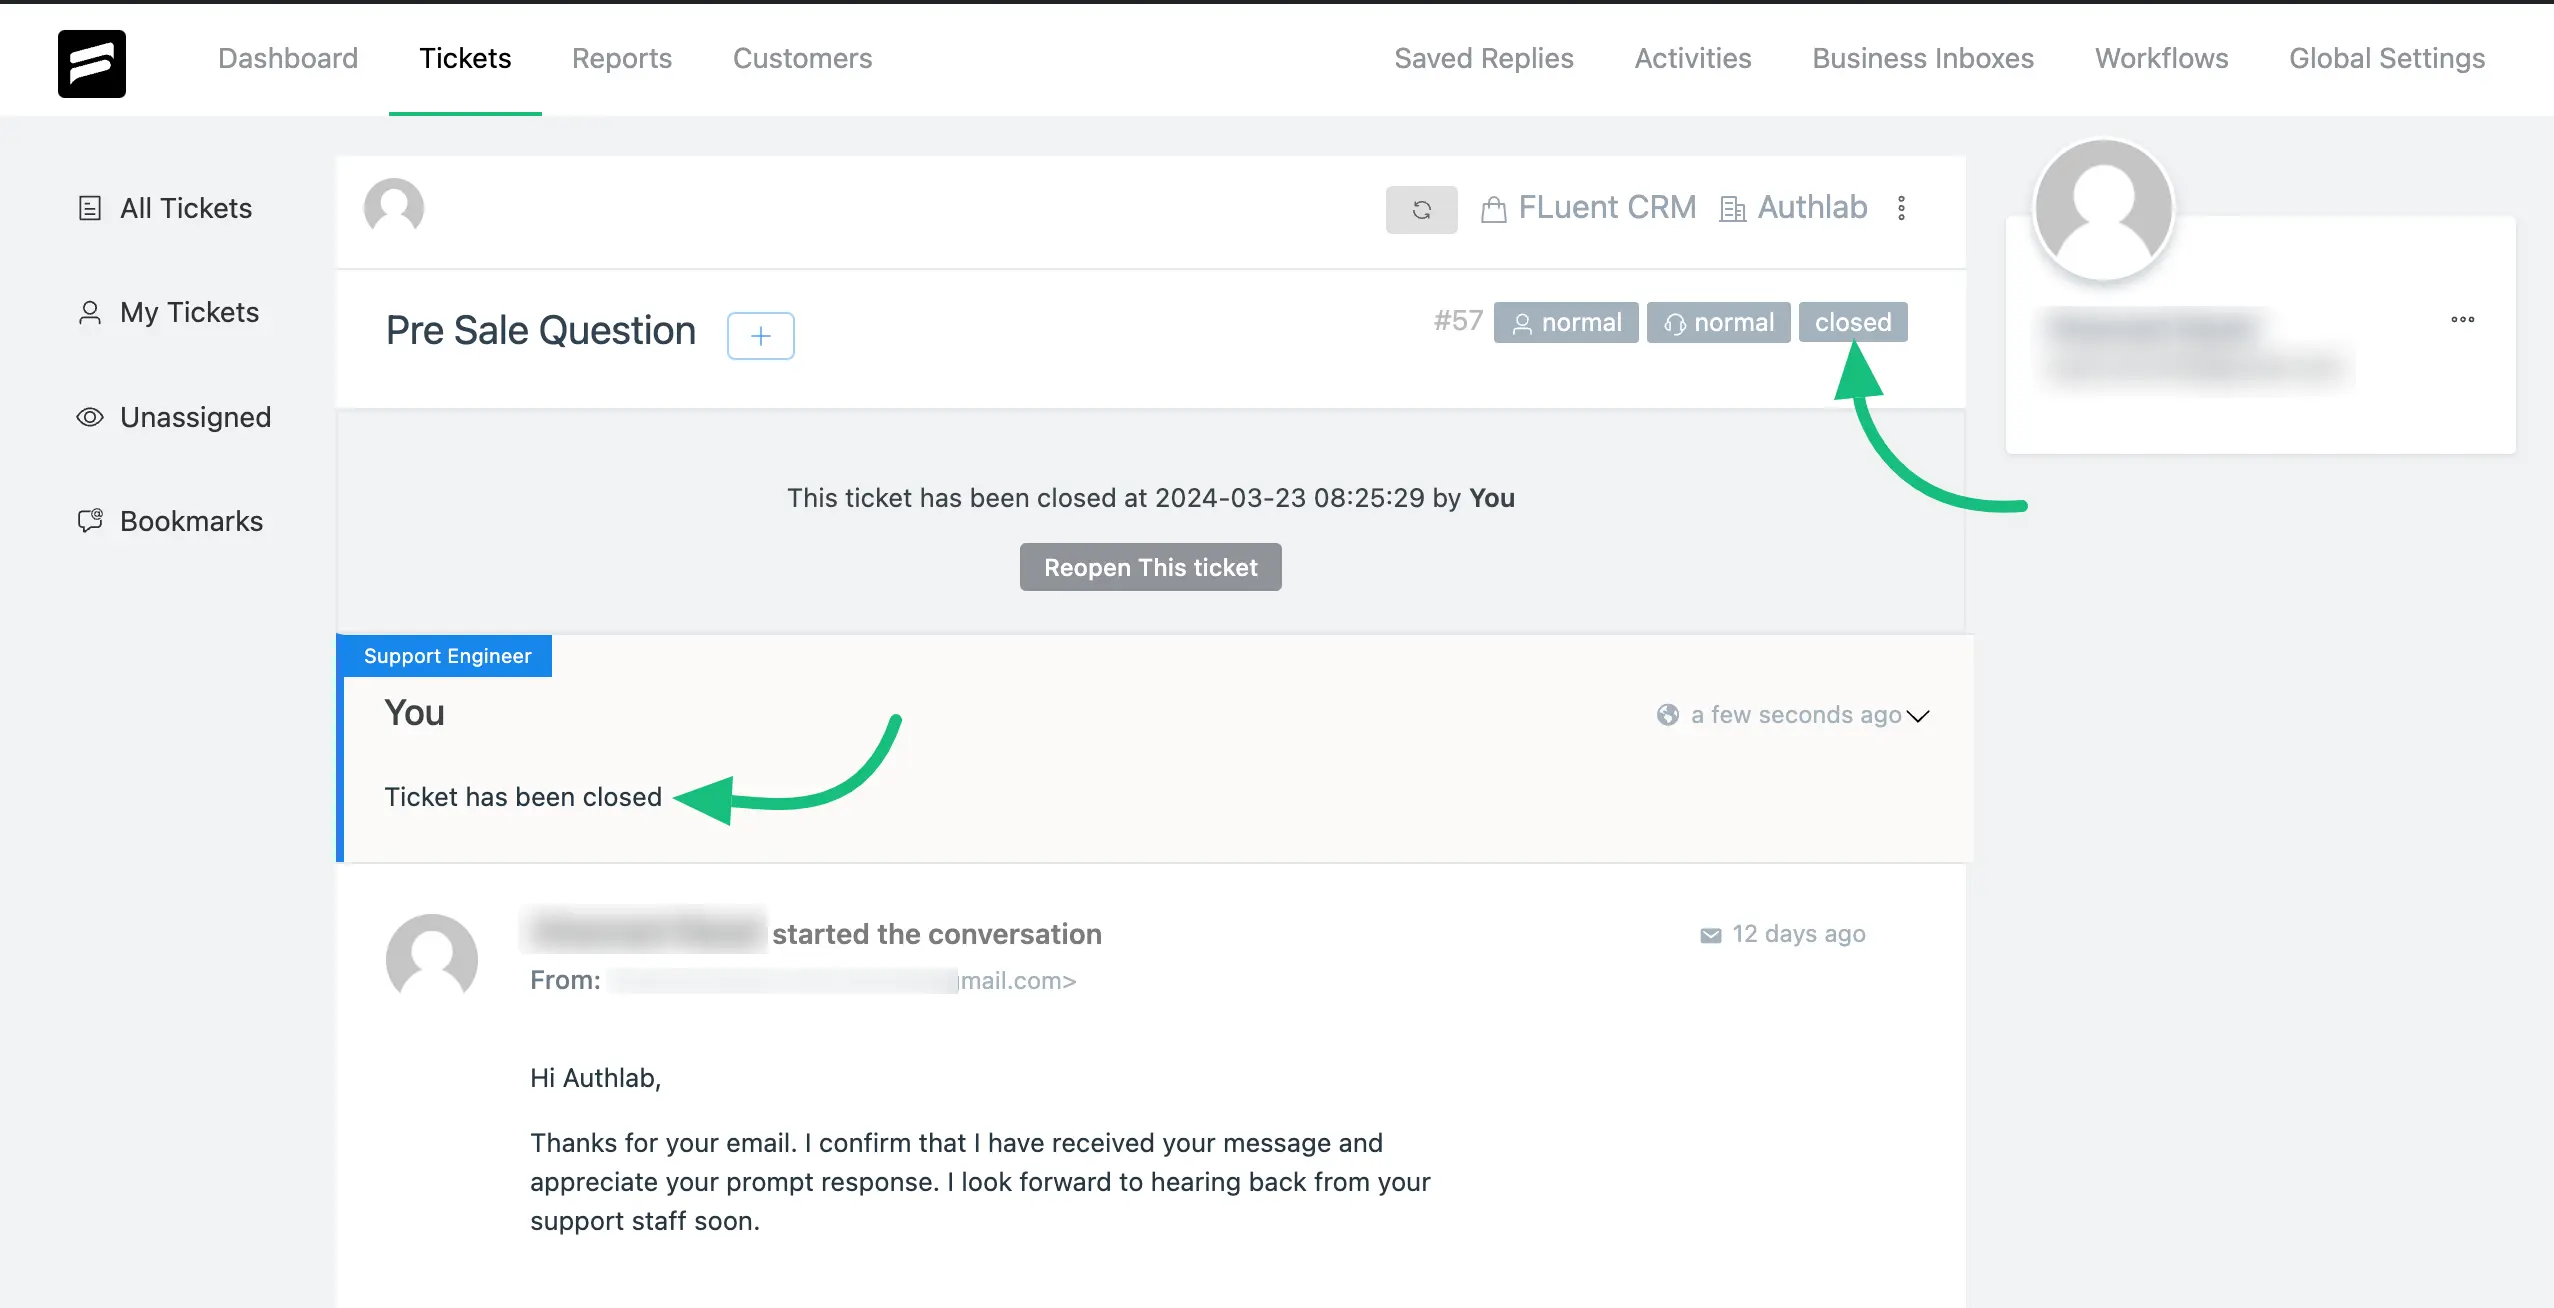Toggle the first normal priority badge
The width and height of the screenshot is (2554, 1308).
[1565, 322]
